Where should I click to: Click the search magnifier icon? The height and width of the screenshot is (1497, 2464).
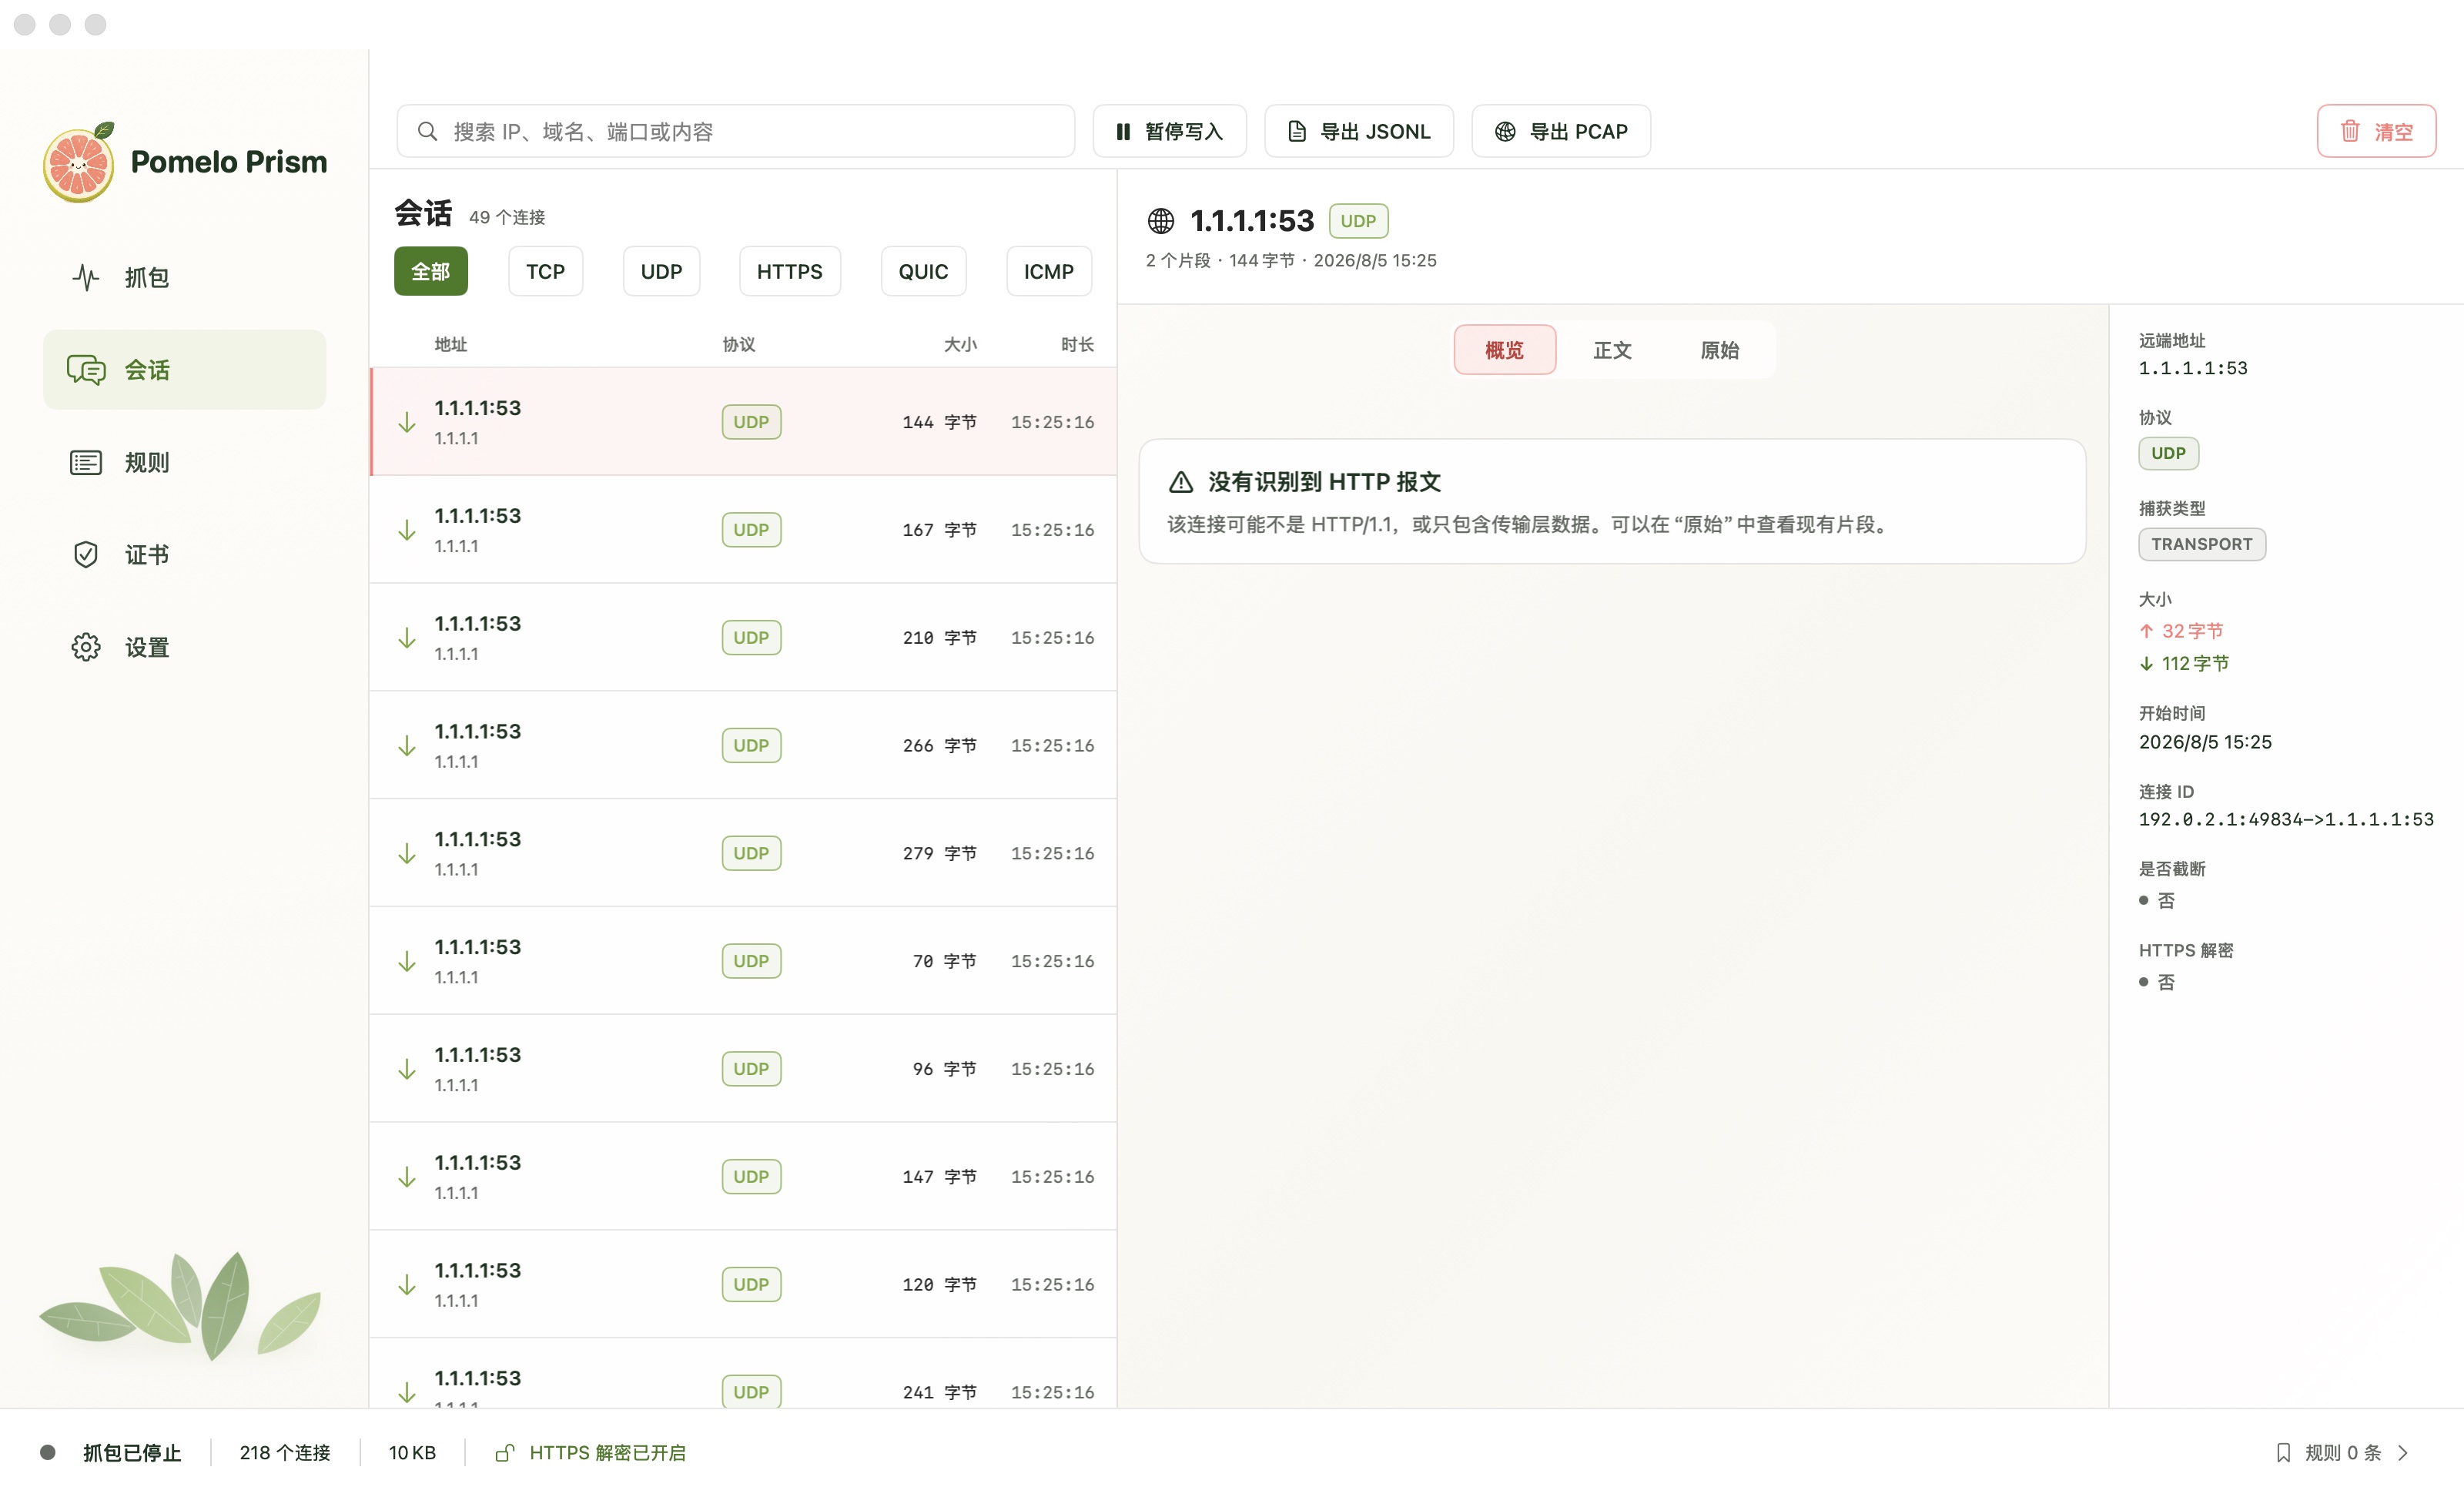[427, 131]
